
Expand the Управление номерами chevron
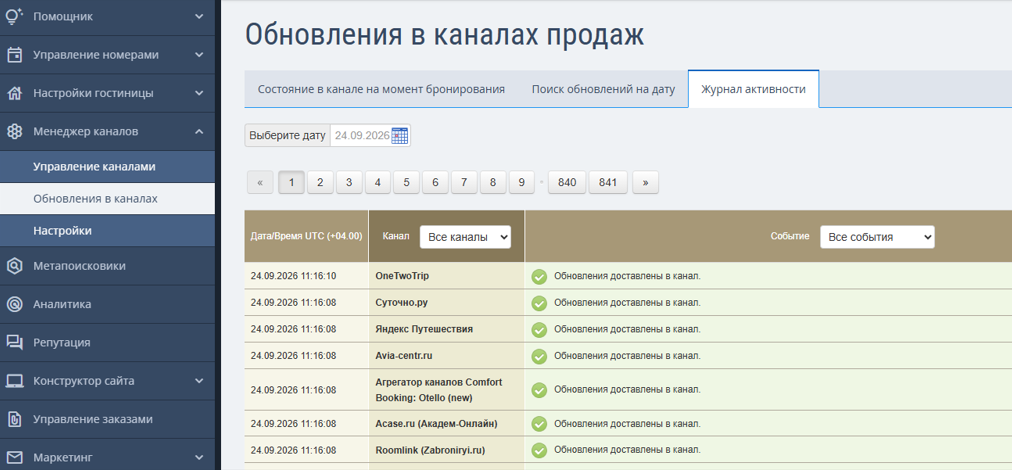[199, 55]
